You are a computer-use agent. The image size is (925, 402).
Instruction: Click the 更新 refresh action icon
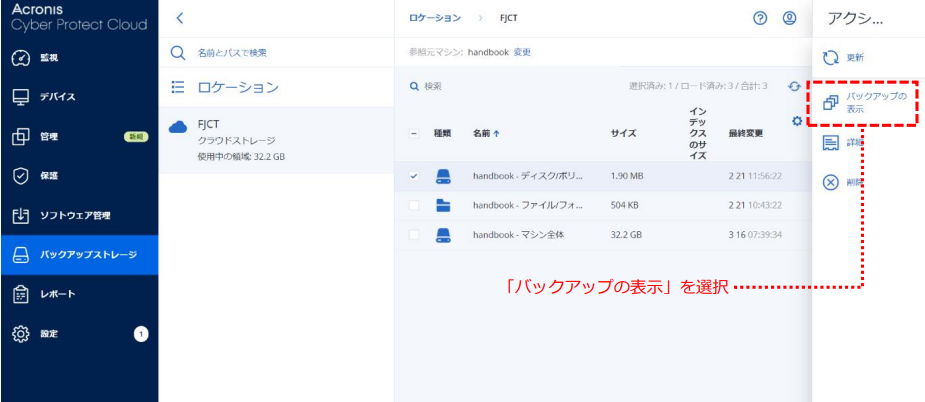(830, 58)
